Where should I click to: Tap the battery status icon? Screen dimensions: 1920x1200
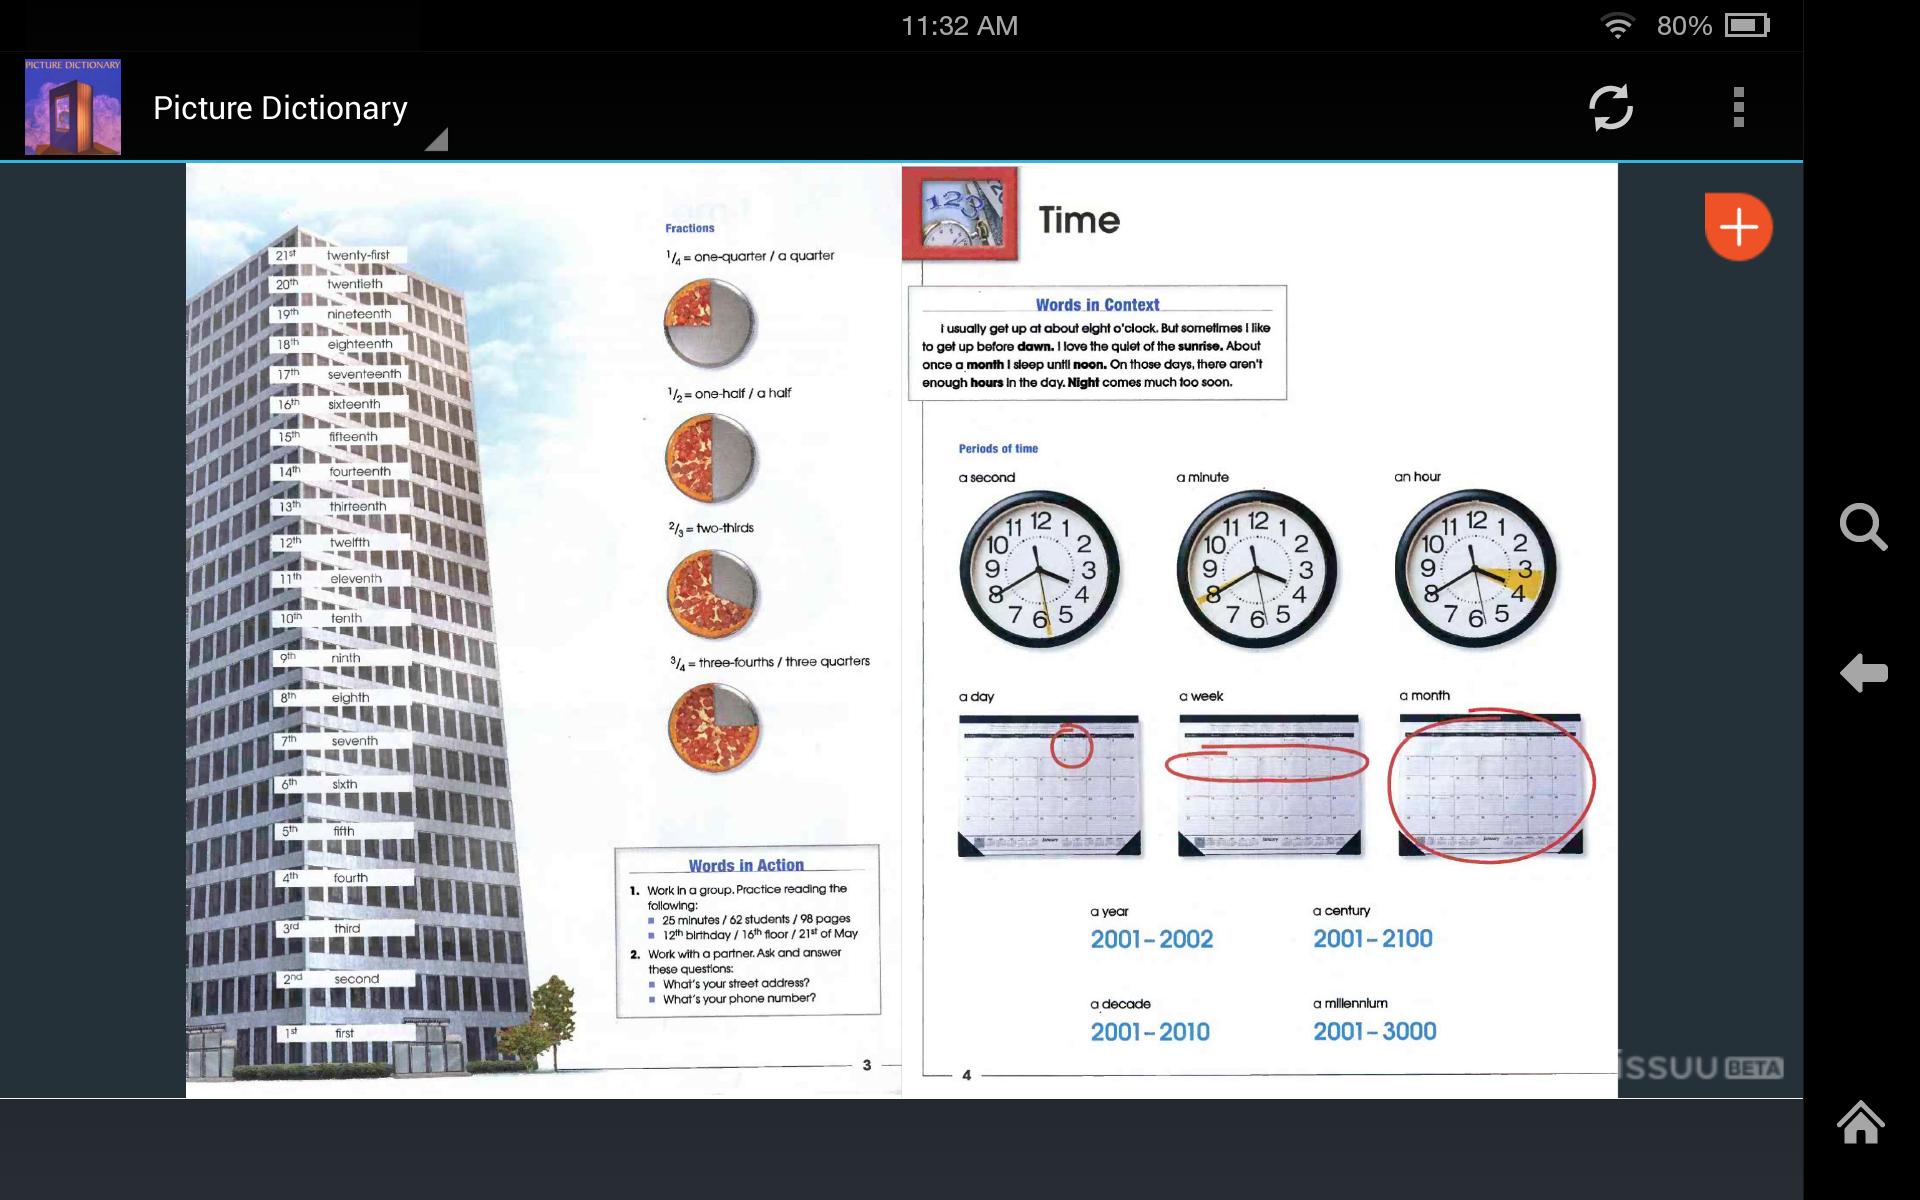coord(1747,26)
